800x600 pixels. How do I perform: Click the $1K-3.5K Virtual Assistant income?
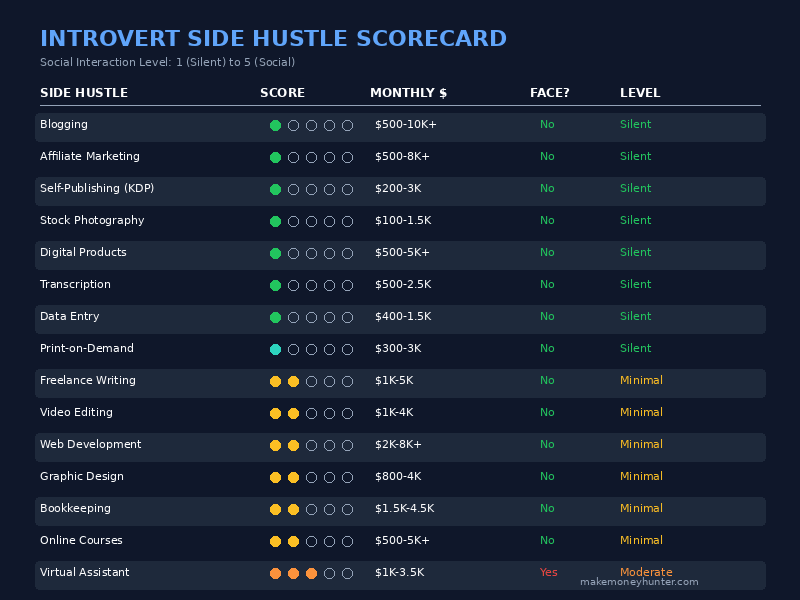pos(399,572)
